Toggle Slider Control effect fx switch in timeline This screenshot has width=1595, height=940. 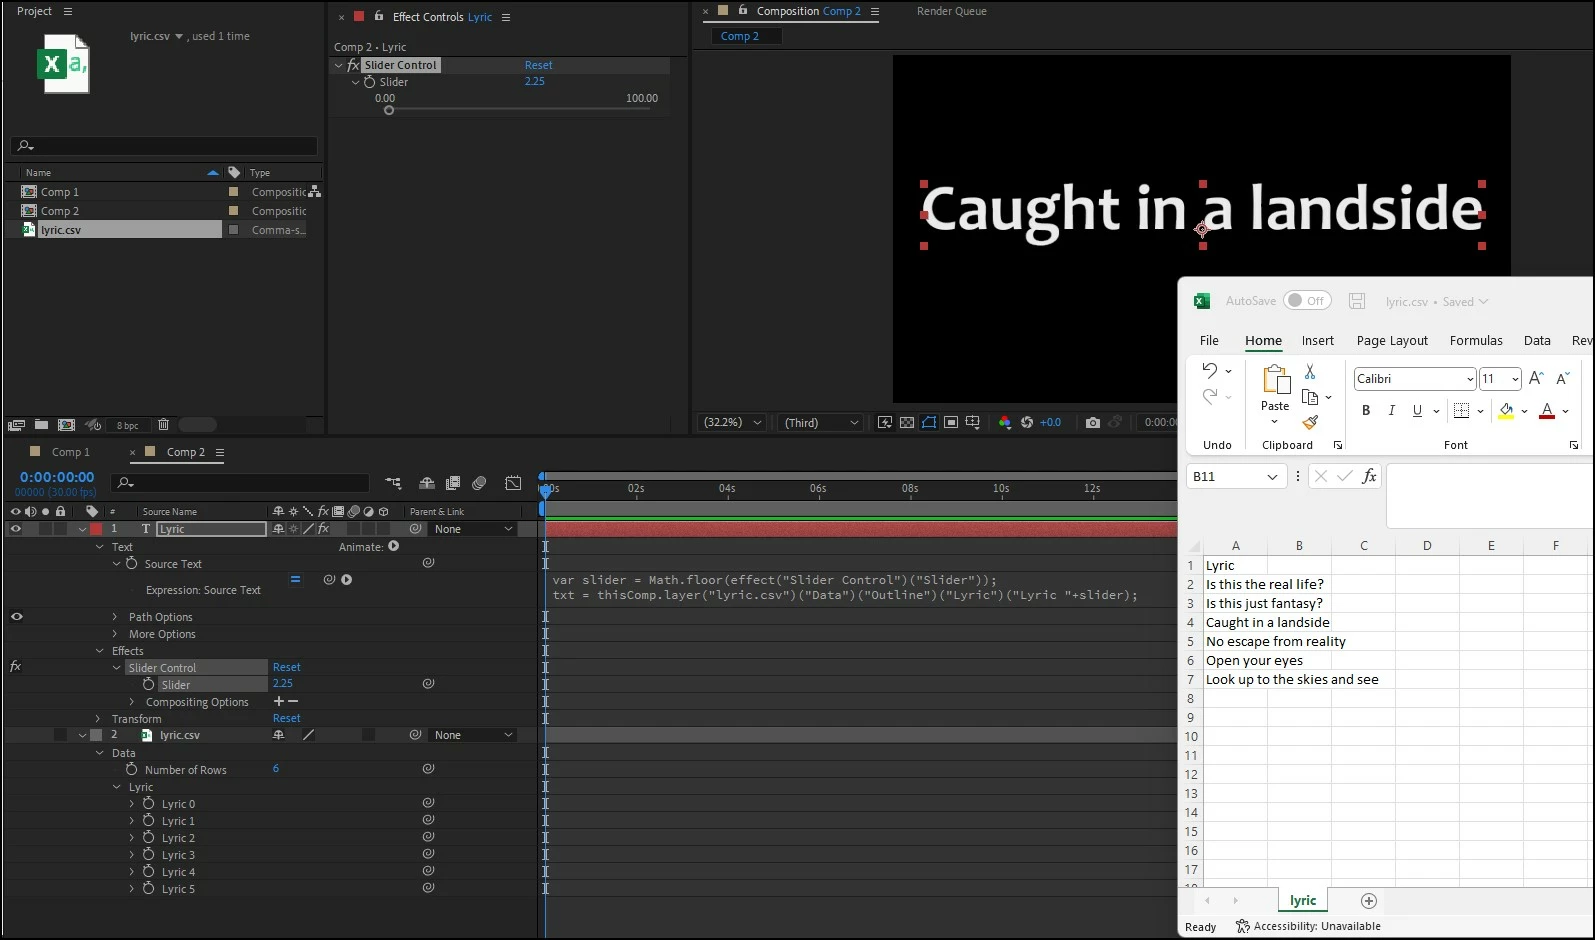click(15, 666)
